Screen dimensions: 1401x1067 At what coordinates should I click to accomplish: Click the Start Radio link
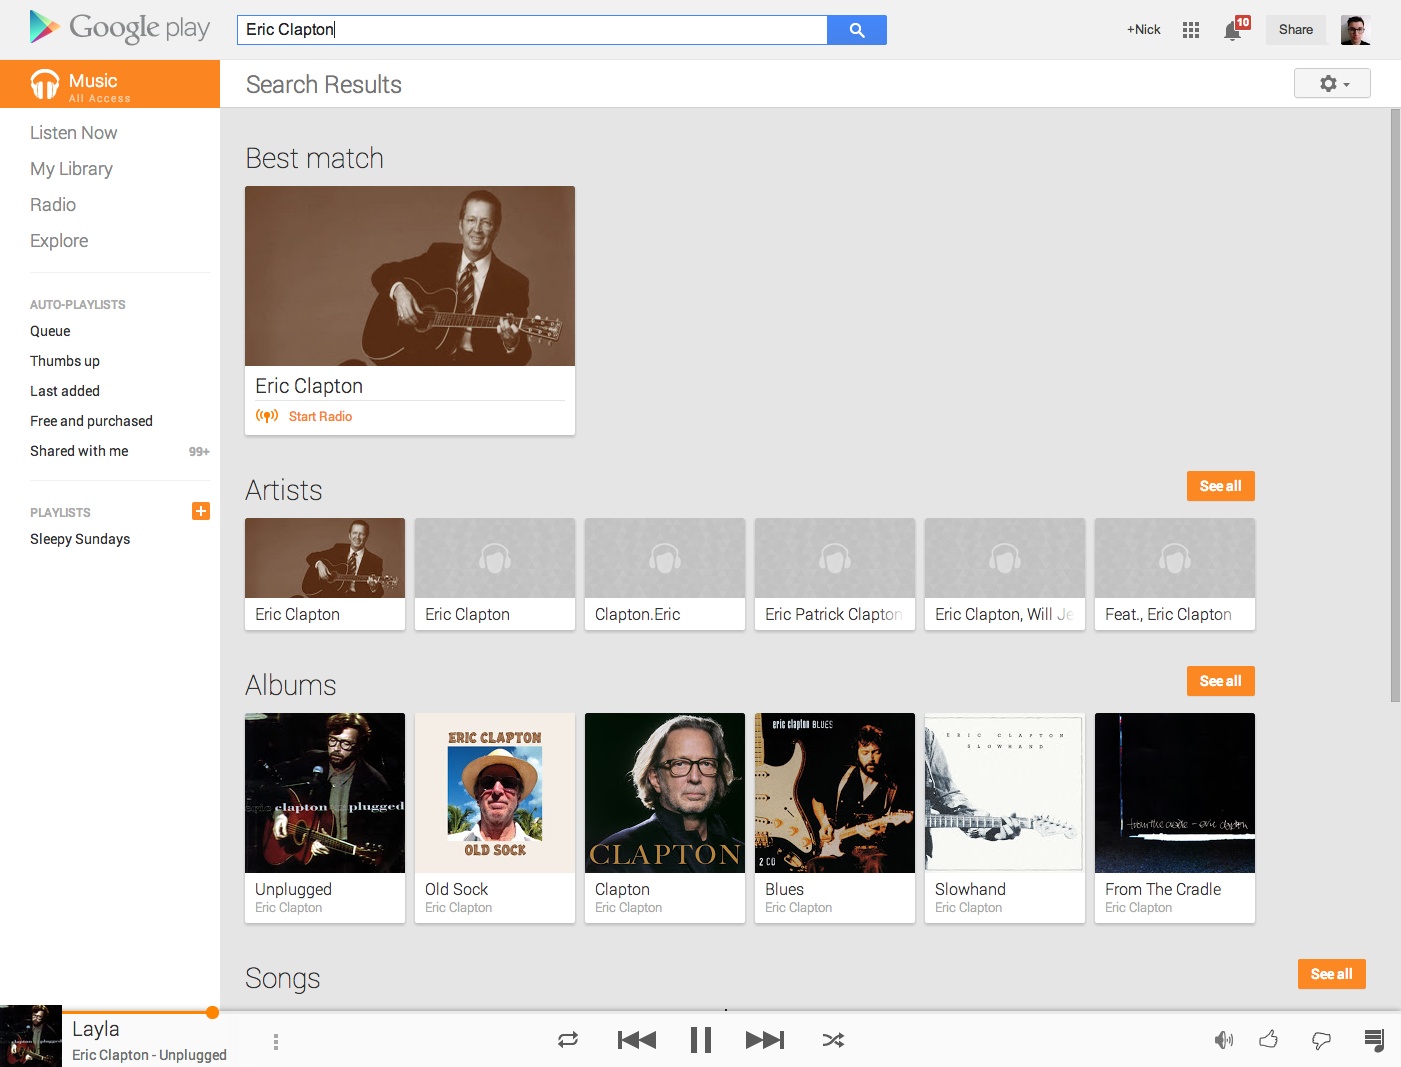pyautogui.click(x=320, y=416)
